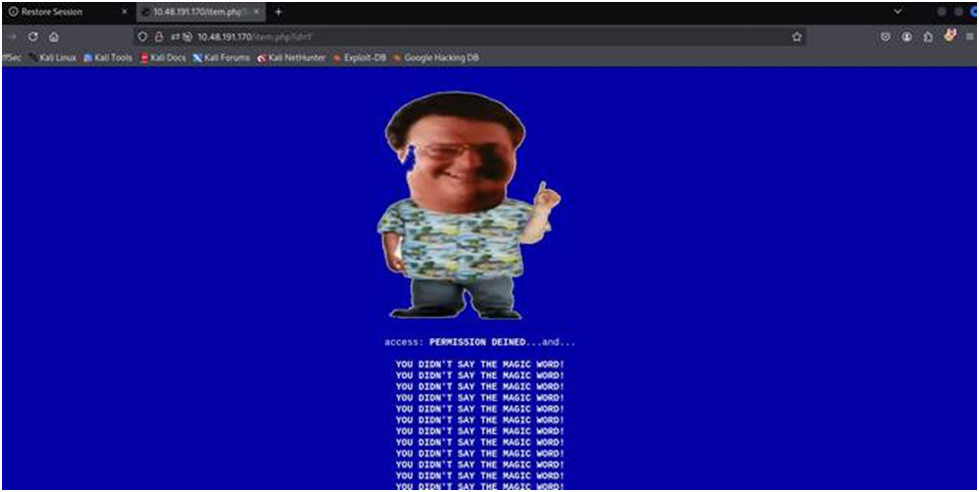Close the 10.48.191.170/item.php tab
The height and width of the screenshot is (492, 979).
point(258,12)
